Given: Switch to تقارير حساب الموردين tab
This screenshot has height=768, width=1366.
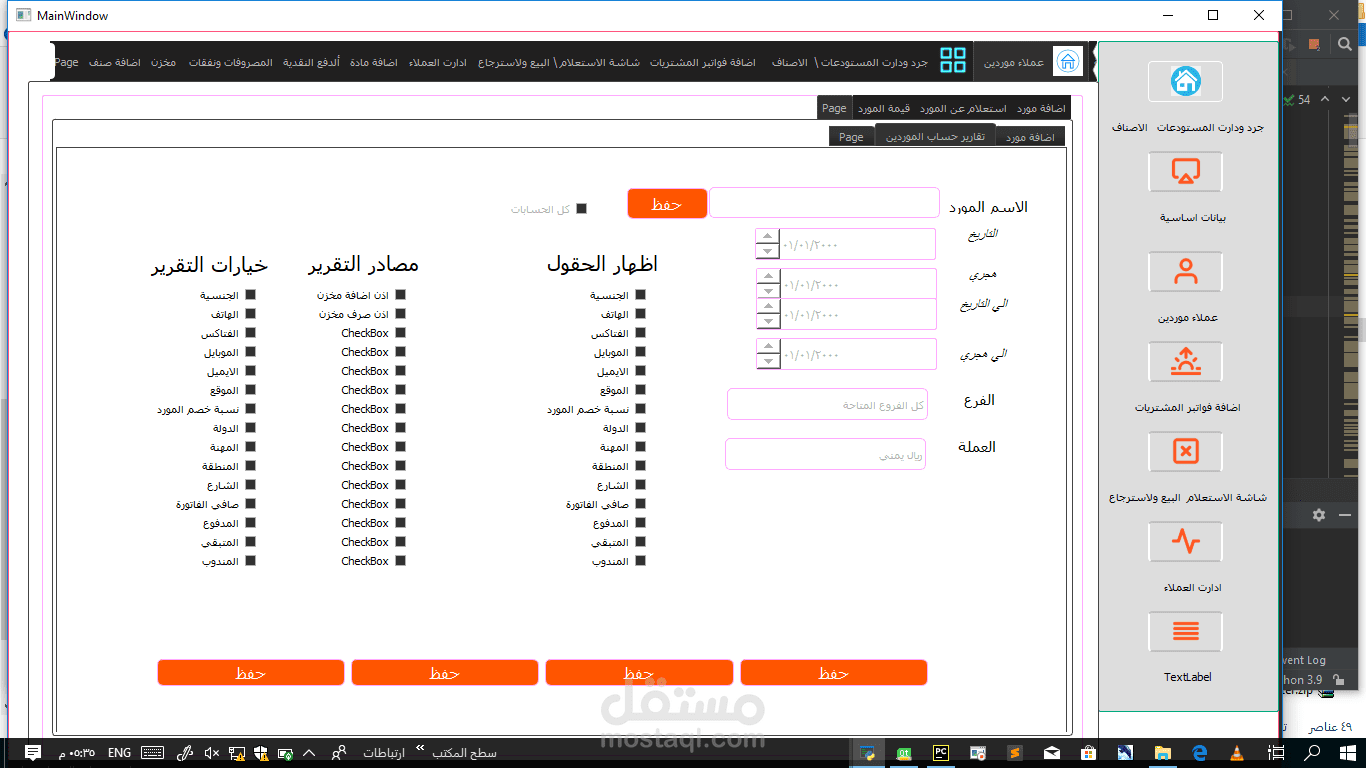Looking at the screenshot, I should pyautogui.click(x=934, y=136).
